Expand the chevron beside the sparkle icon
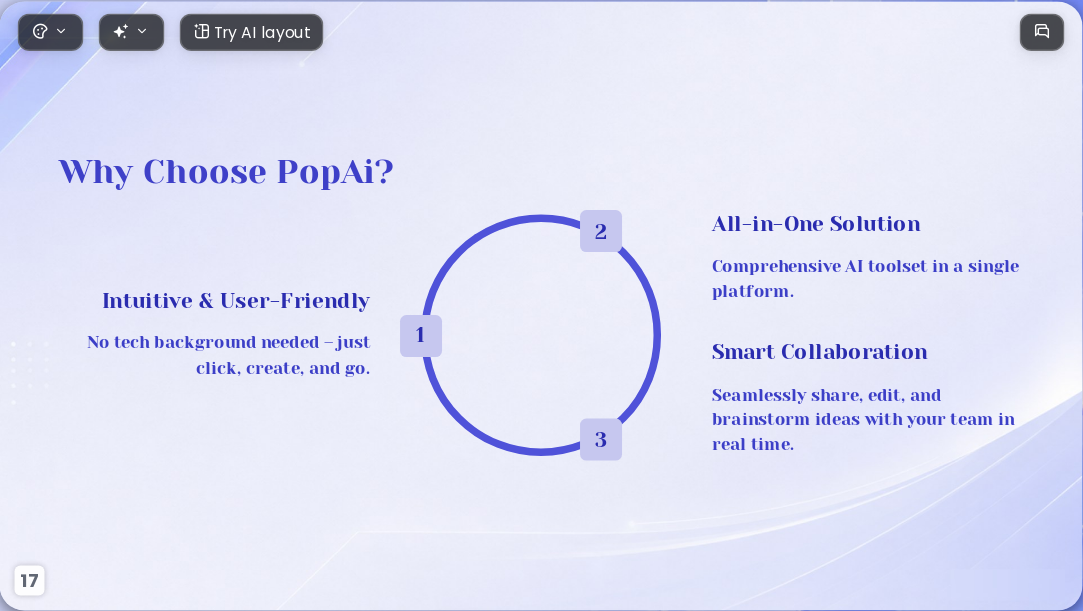The width and height of the screenshot is (1083, 611). 142,32
